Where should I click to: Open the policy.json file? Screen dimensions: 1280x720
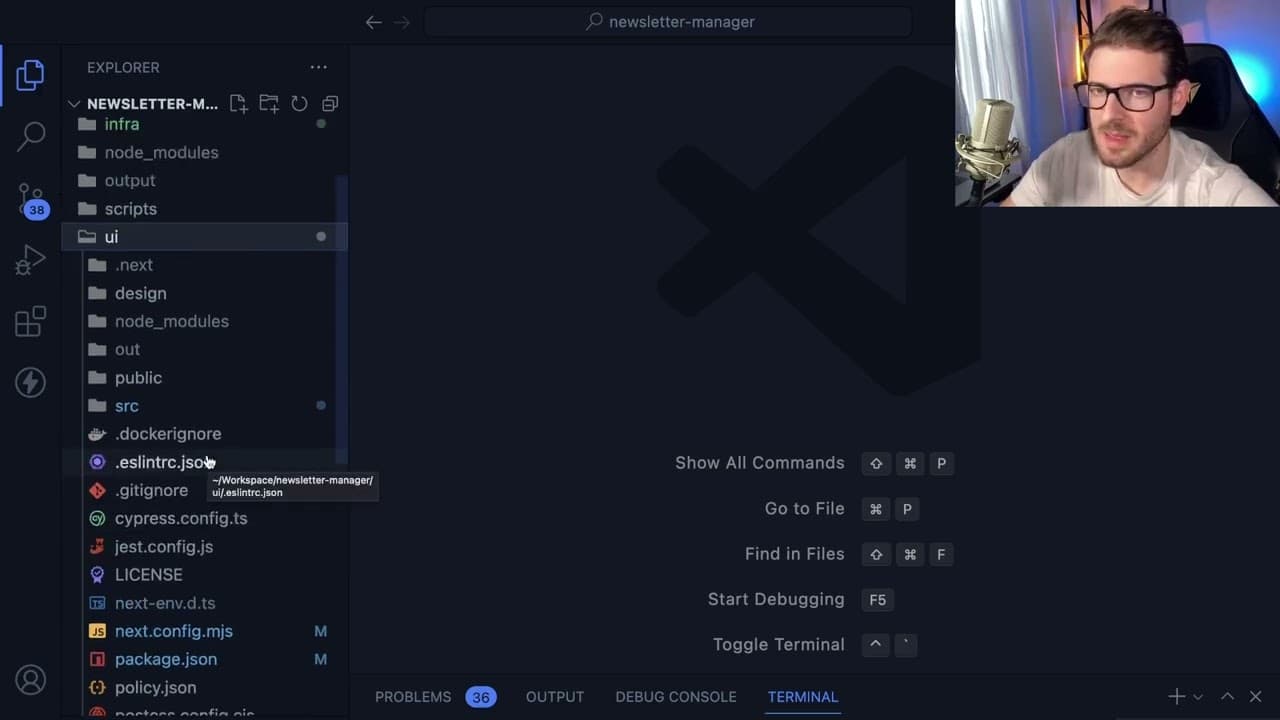point(204,687)
